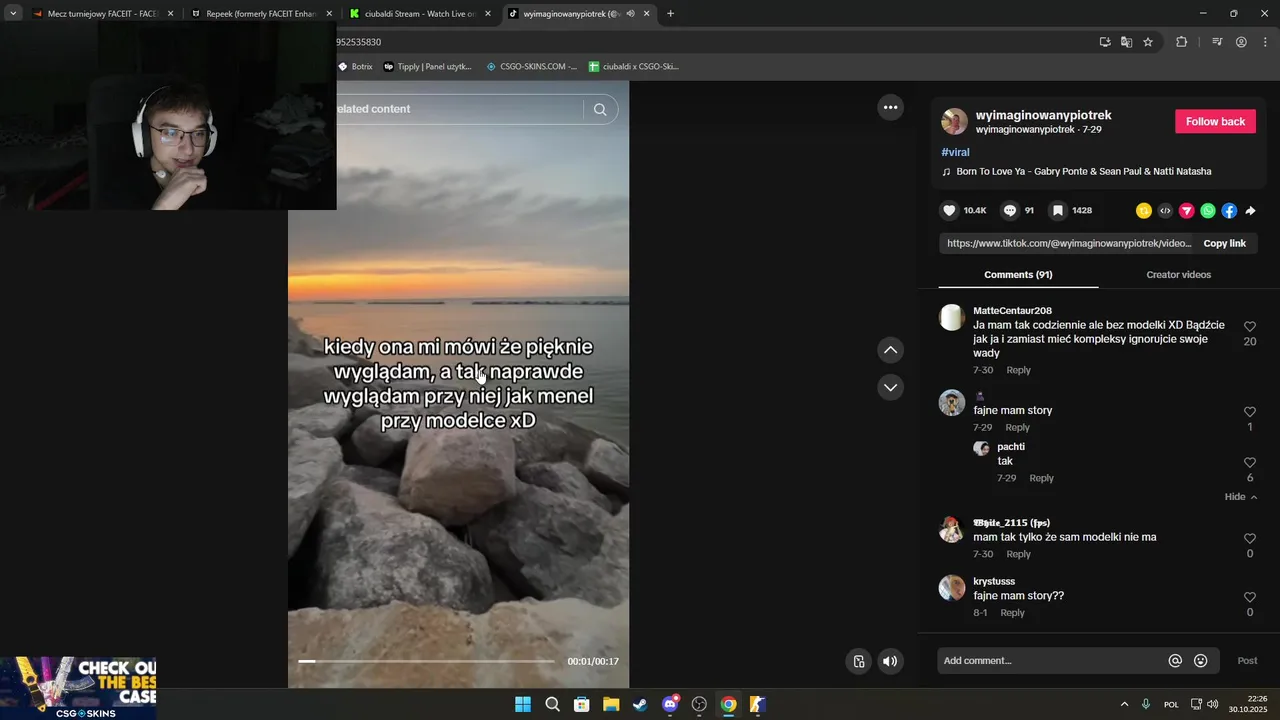Viewport: 1280px width, 720px height.
Task: Seek the video progress bar
Action: tap(426, 661)
